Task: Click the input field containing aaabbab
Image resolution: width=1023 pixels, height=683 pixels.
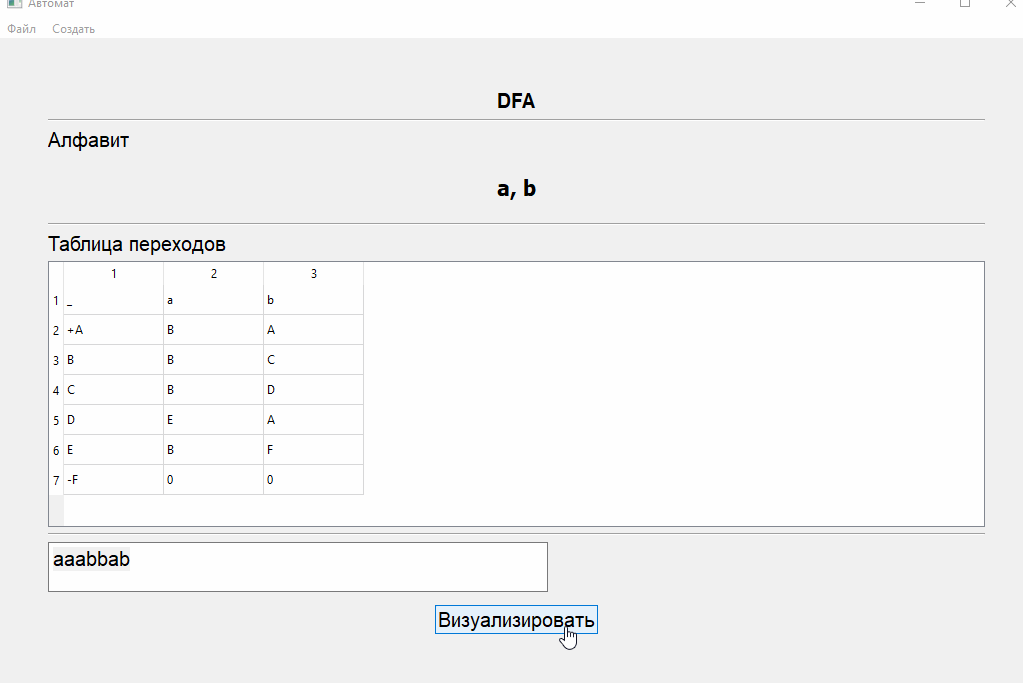Action: (297, 566)
